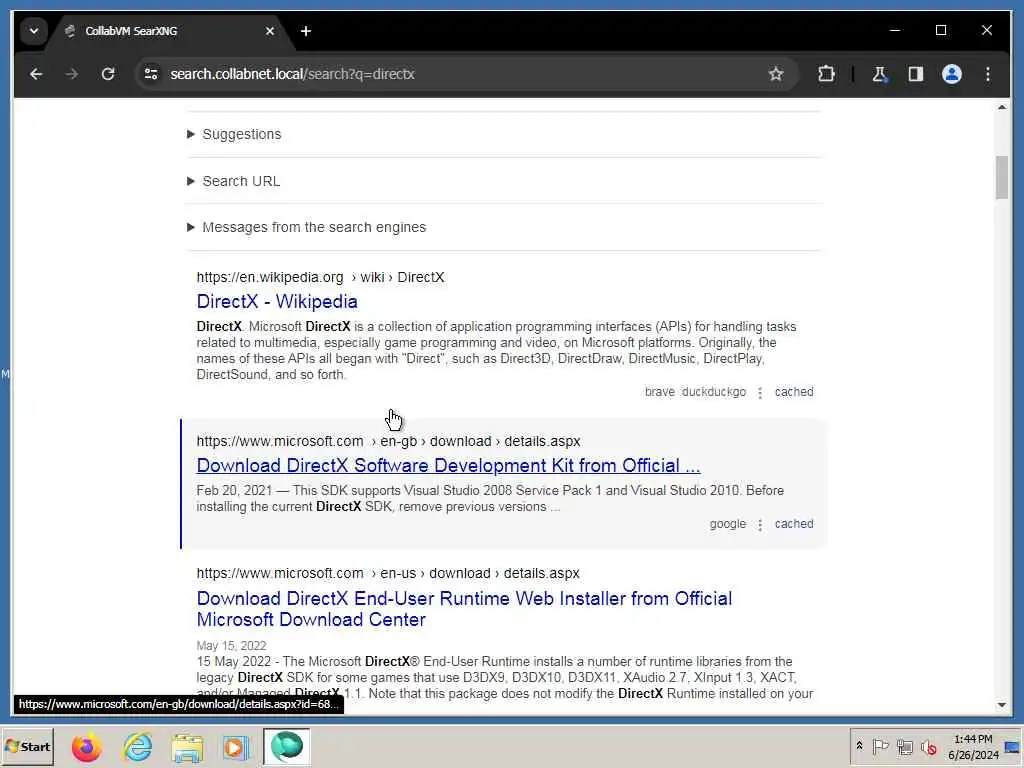1024x768 pixels.
Task: Open more options for DirectX SDK result
Action: pyautogui.click(x=760, y=524)
